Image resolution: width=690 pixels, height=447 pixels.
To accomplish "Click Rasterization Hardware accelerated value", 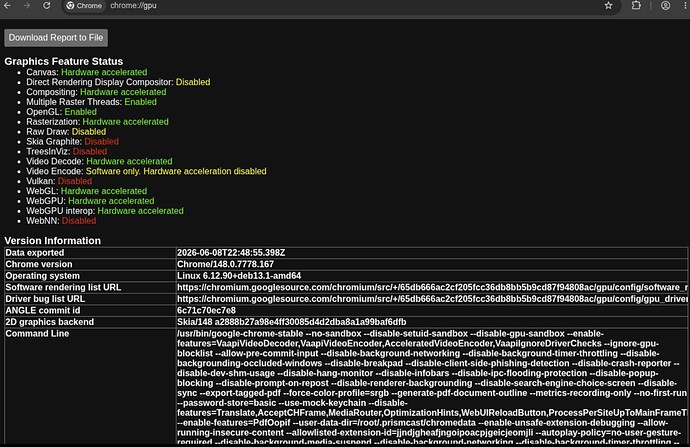I will click(125, 122).
